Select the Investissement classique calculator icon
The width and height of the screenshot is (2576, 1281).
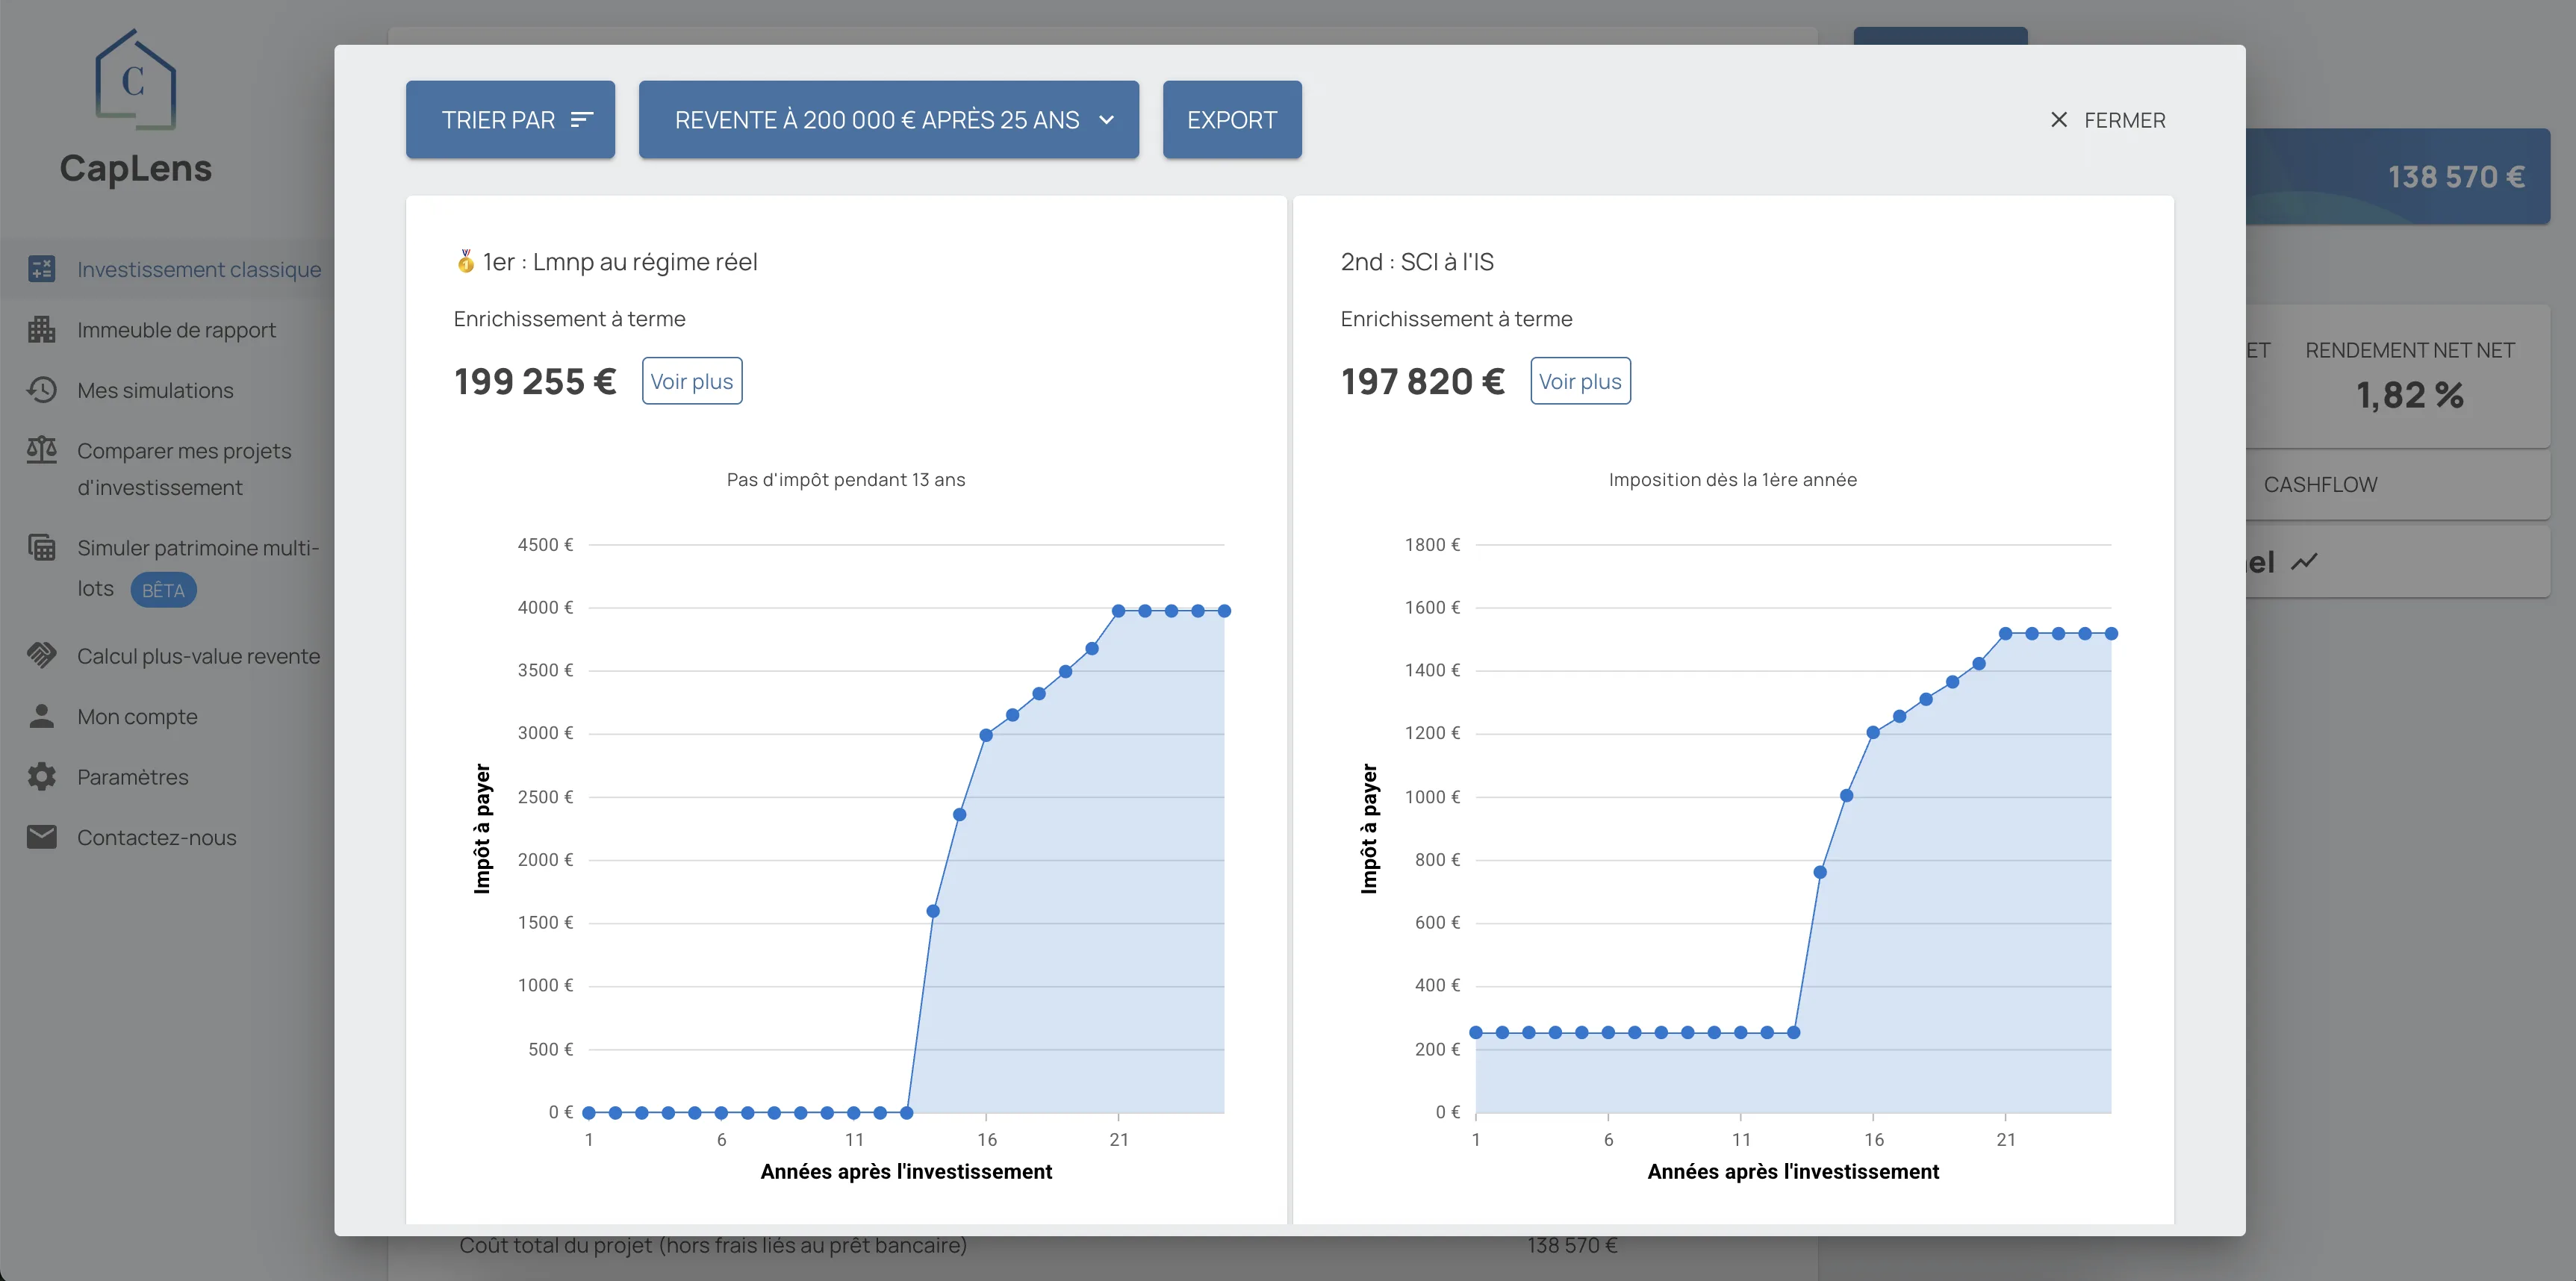click(x=41, y=269)
